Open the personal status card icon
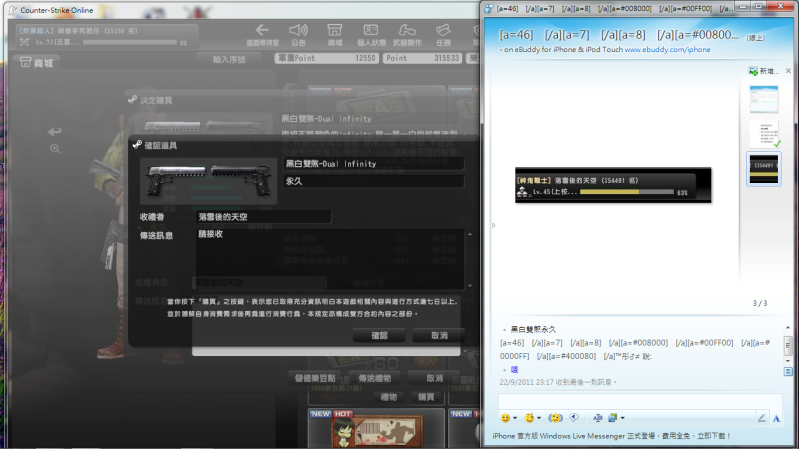799x449 pixels. (x=370, y=31)
